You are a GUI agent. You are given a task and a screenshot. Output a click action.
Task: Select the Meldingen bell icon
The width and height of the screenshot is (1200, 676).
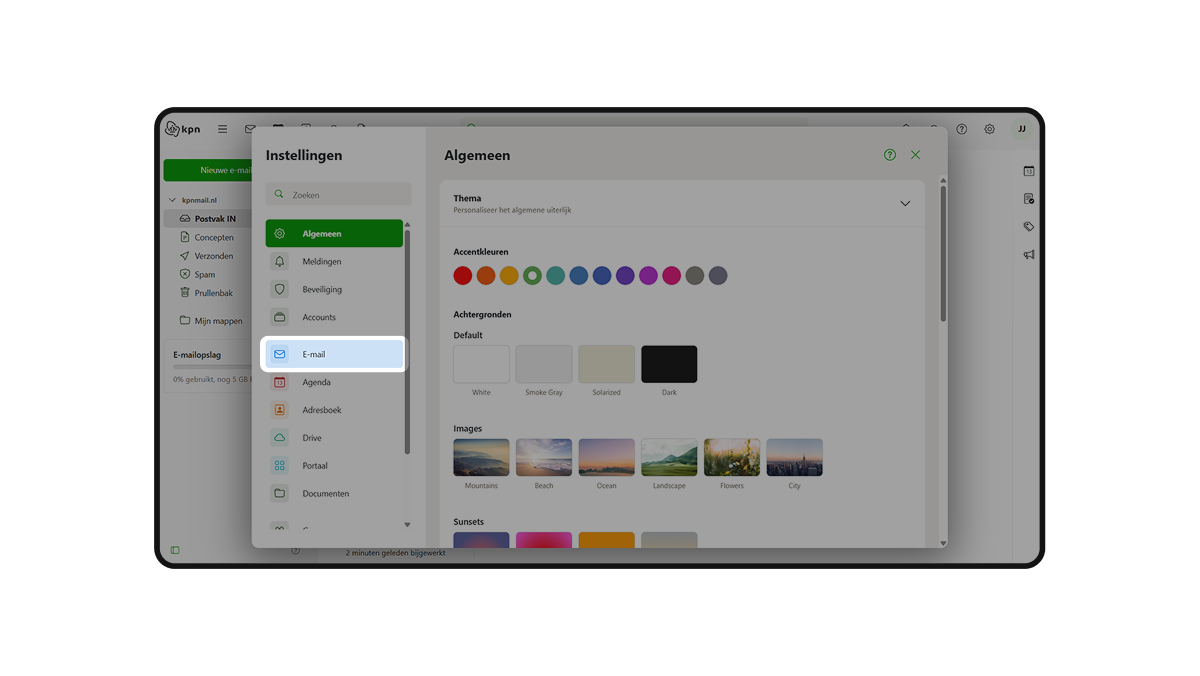280,261
